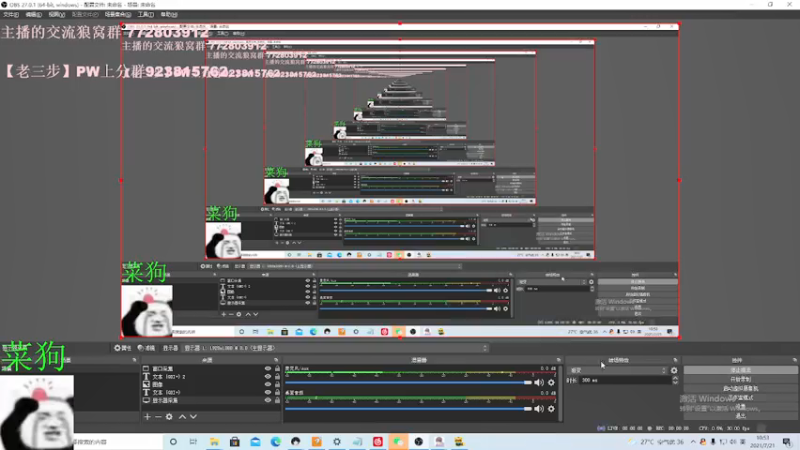
Task: Mute the 桌面音频 speaker icon
Action: [x=539, y=409]
